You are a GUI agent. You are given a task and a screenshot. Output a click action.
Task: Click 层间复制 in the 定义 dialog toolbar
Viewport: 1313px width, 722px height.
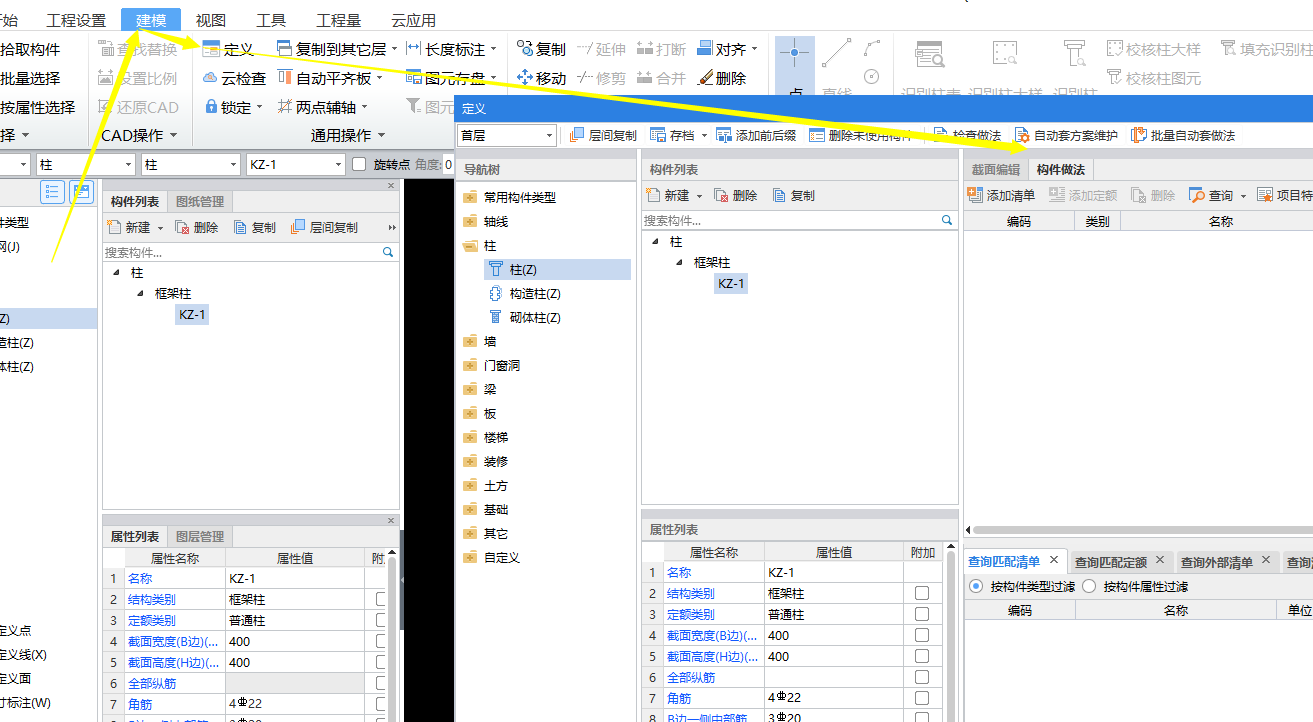(x=603, y=135)
